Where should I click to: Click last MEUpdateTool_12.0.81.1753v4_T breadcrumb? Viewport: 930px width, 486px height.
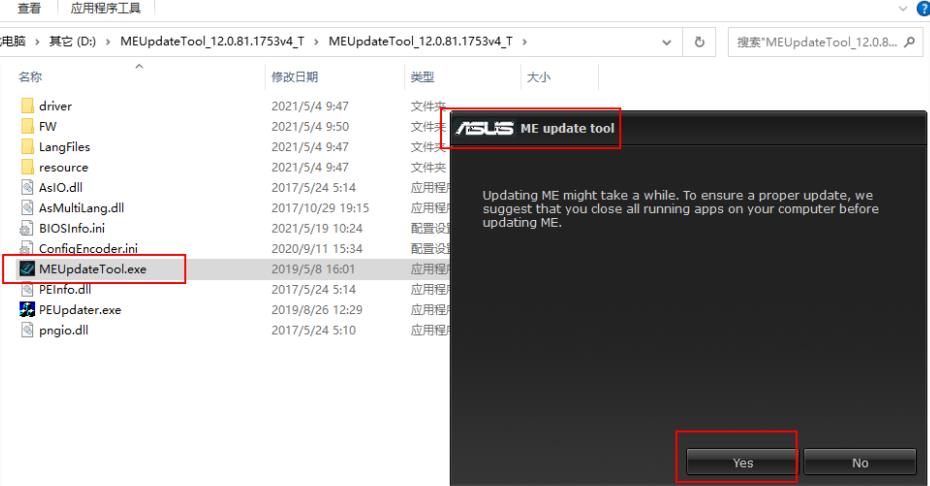421,42
